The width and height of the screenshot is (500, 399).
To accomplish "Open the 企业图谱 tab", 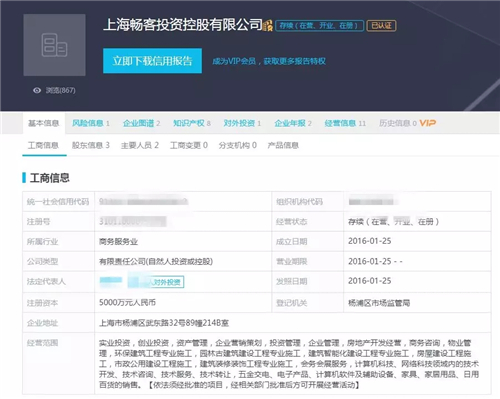I will tap(141, 123).
